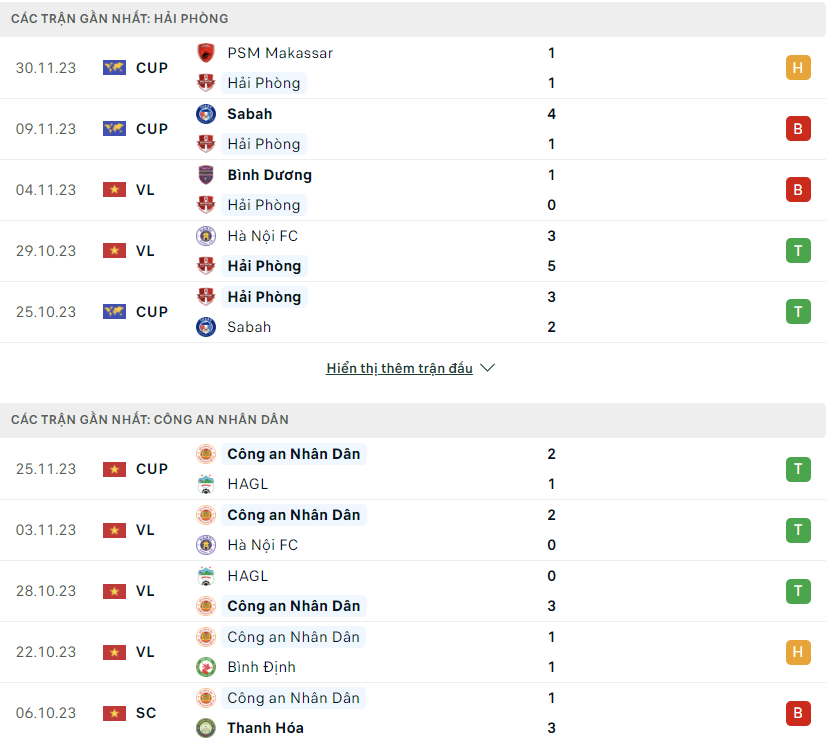Click the red B loss badge for Sabah match
830x742 pixels.
(x=798, y=129)
